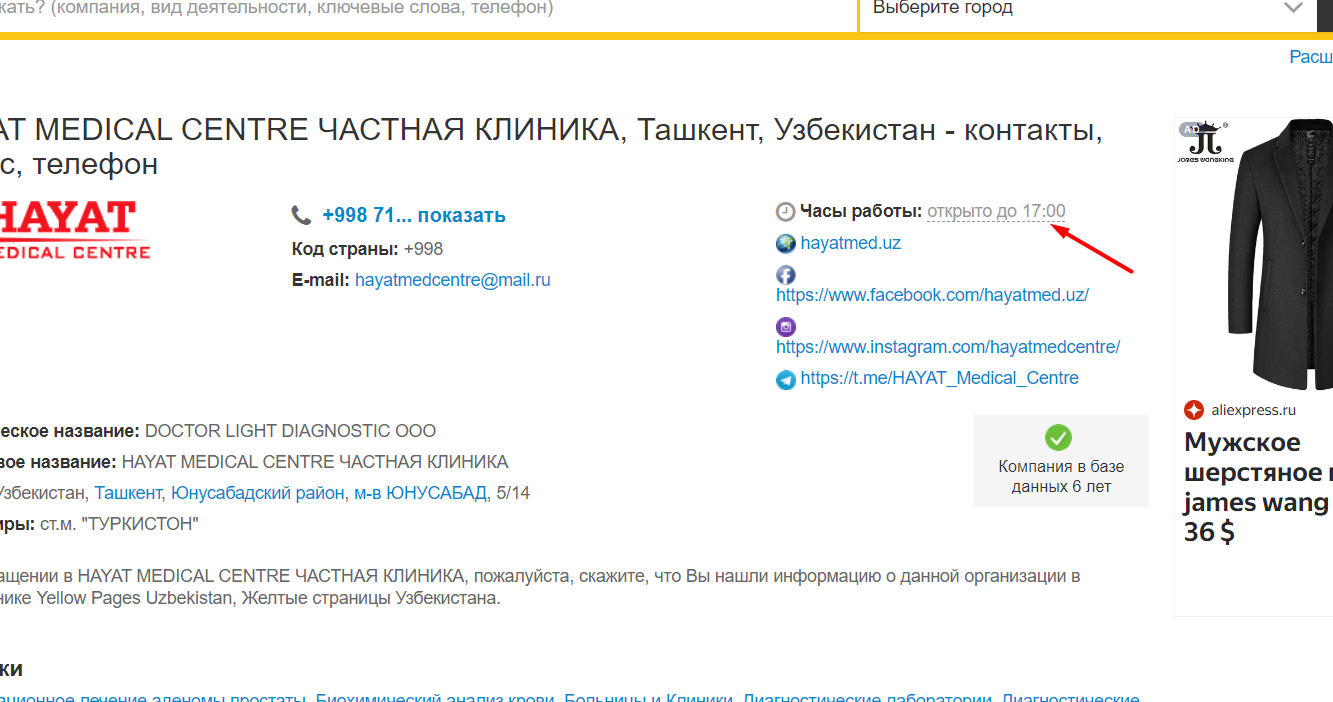
Task: Open email hayatmedcentre@mail.ru link
Action: pos(453,280)
